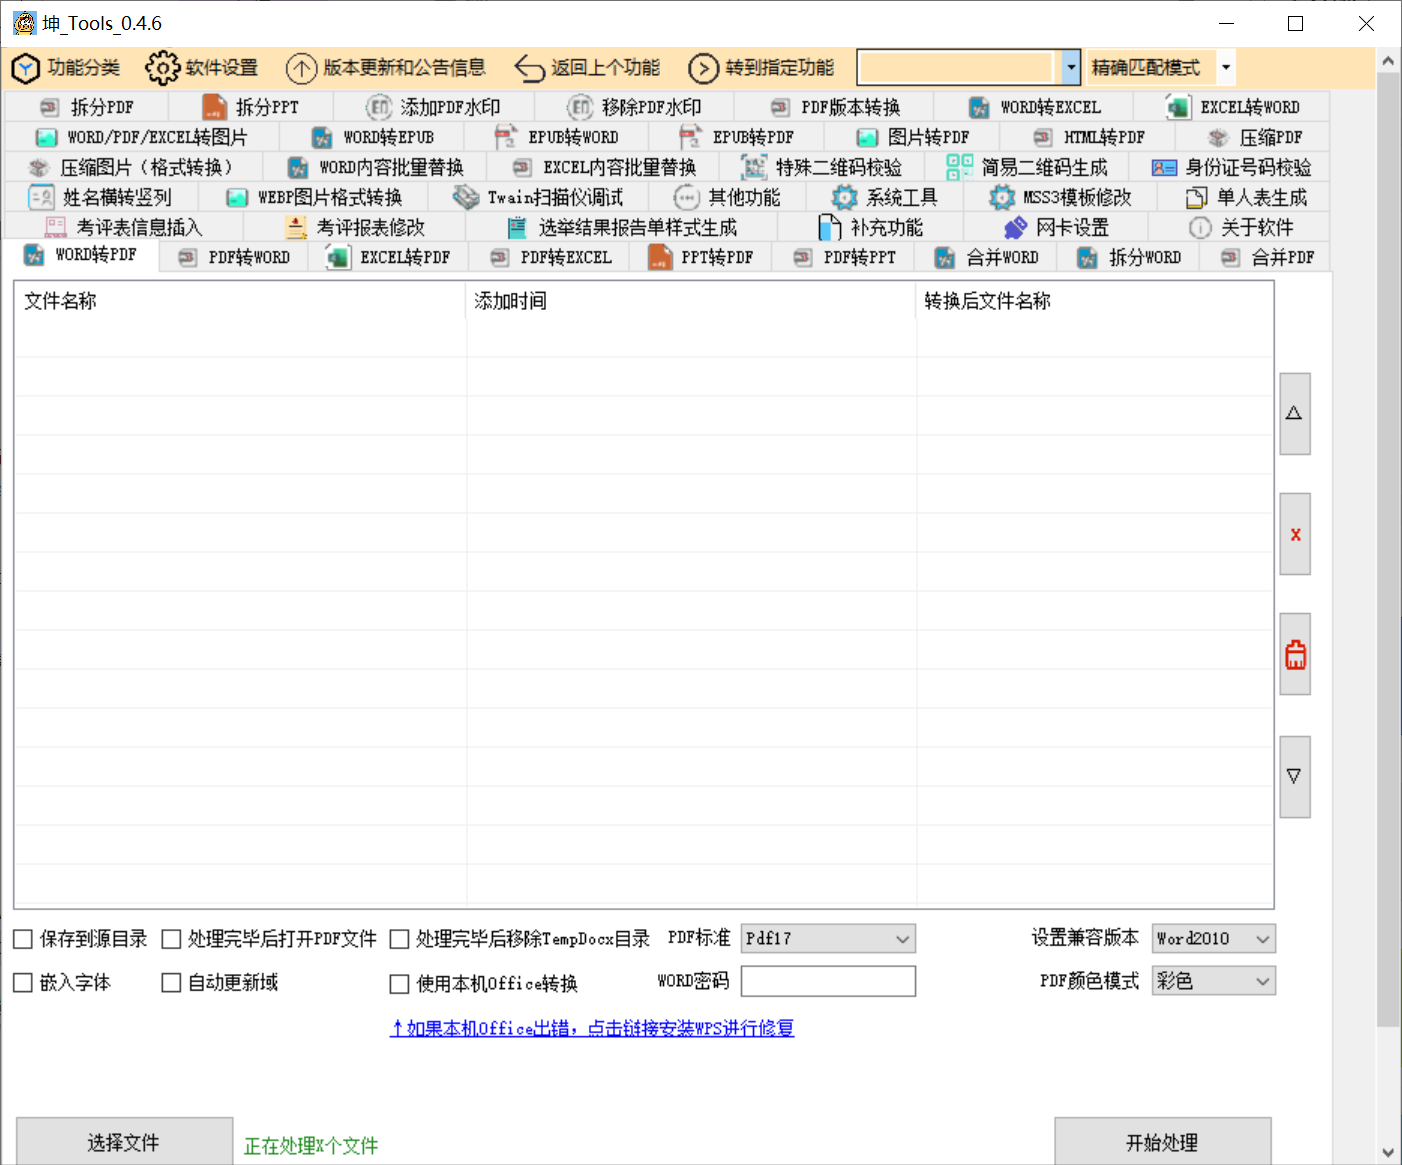Click the 返回上个功能 back arrow icon
Viewport: 1402px width, 1165px height.
coord(529,68)
